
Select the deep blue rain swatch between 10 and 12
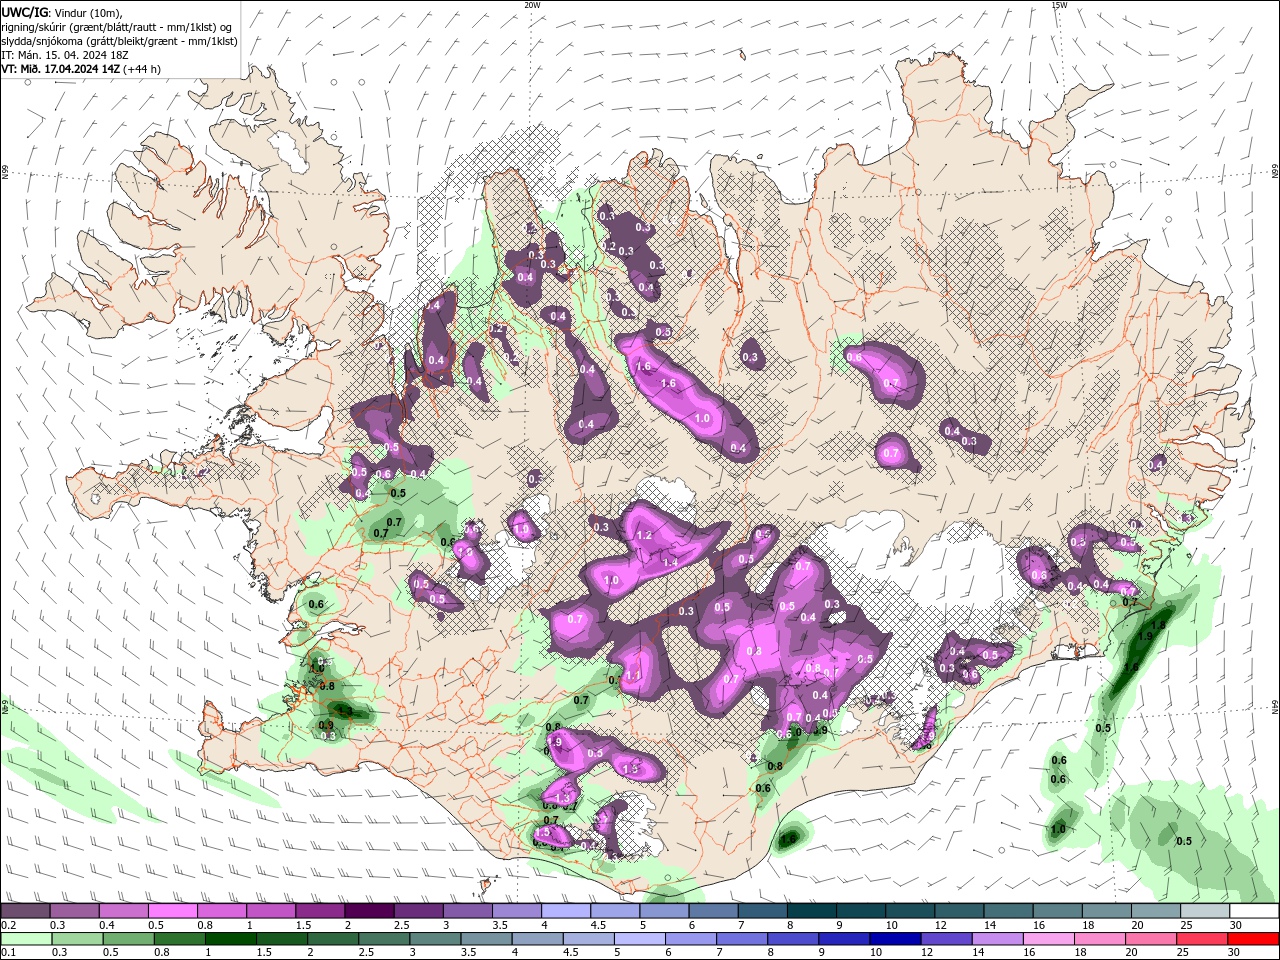pos(894,939)
